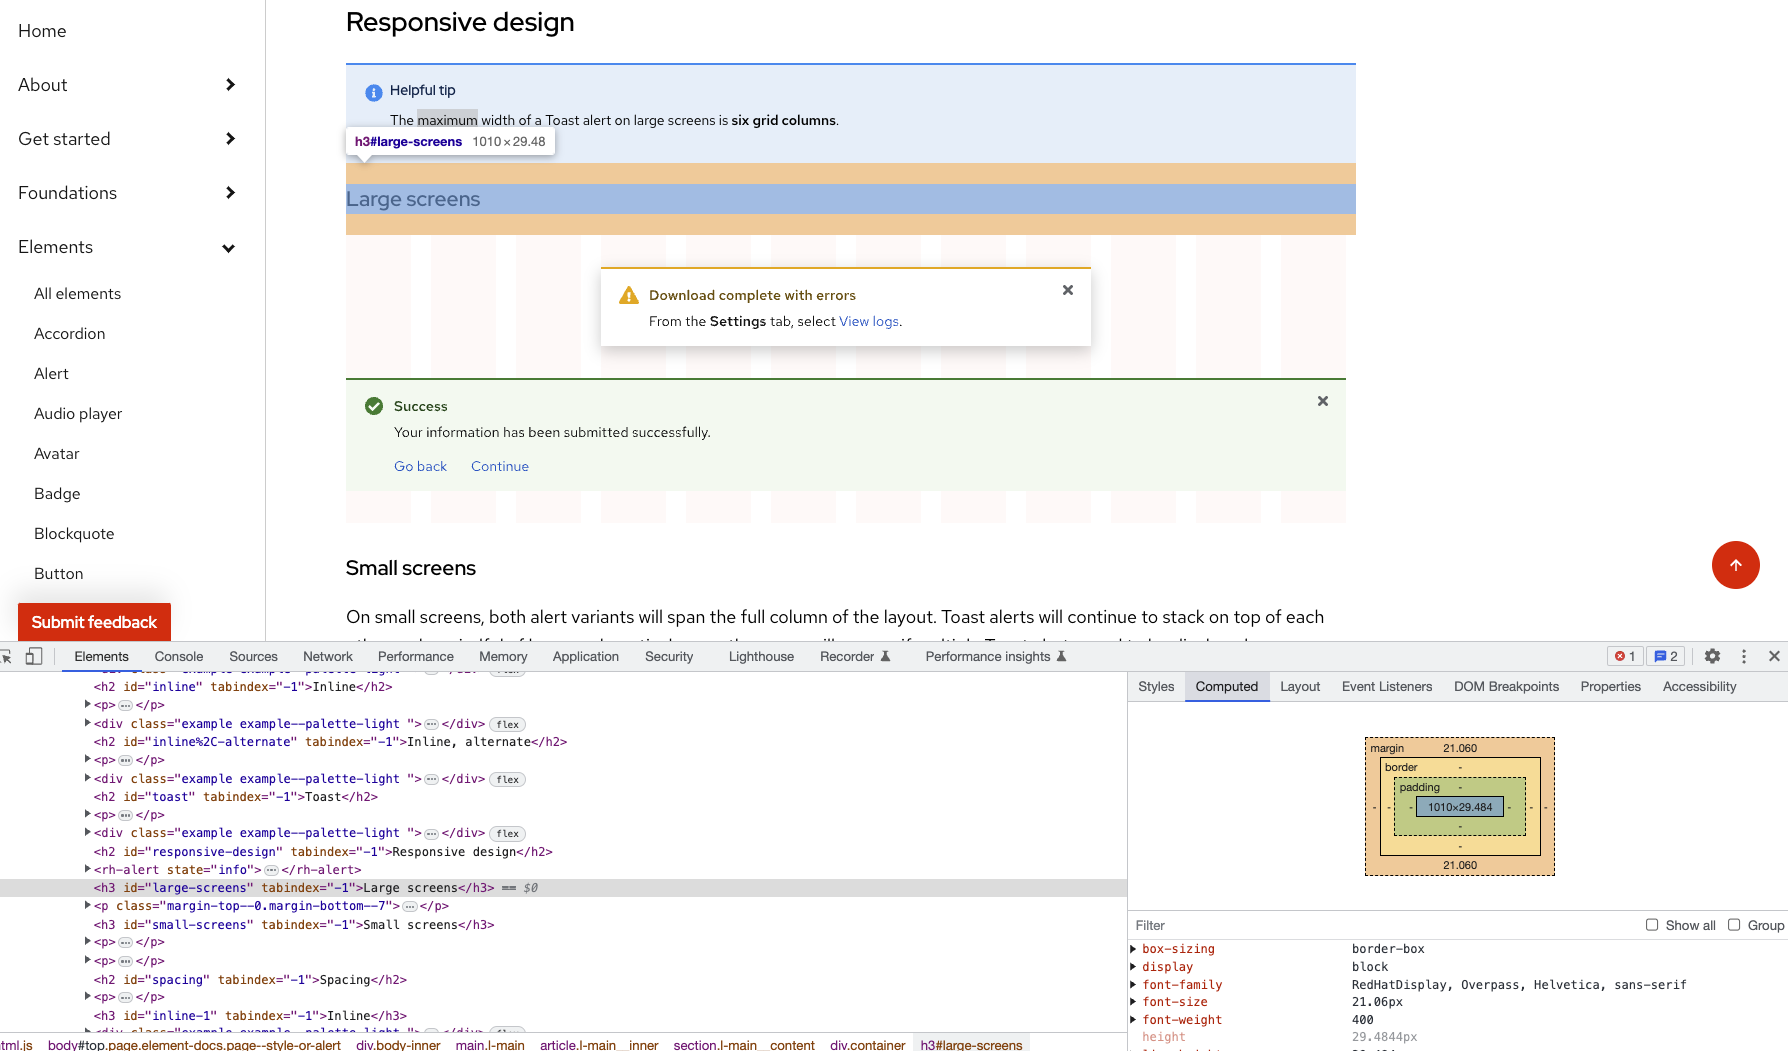Viewport: 1788px width, 1051px height.
Task: Open DevTools settings gear
Action: pos(1713,656)
